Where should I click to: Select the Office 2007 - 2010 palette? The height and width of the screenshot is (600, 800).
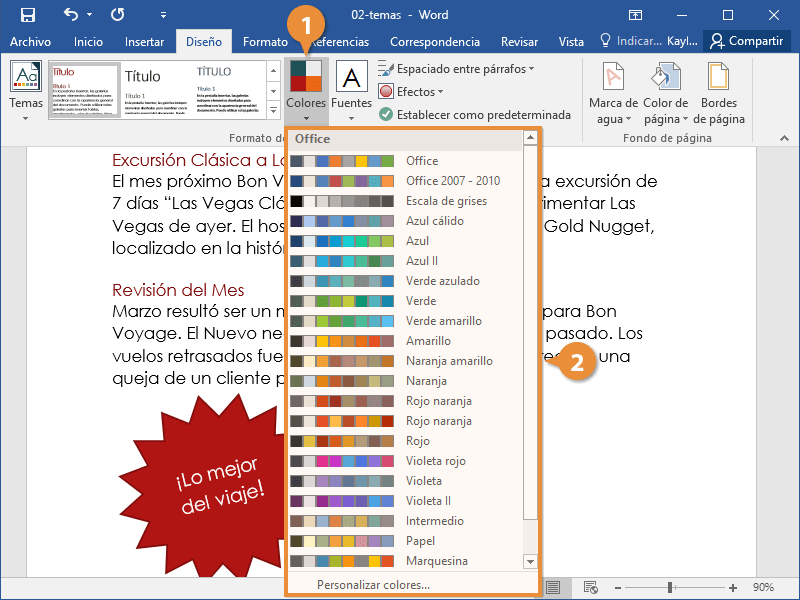pyautogui.click(x=406, y=181)
